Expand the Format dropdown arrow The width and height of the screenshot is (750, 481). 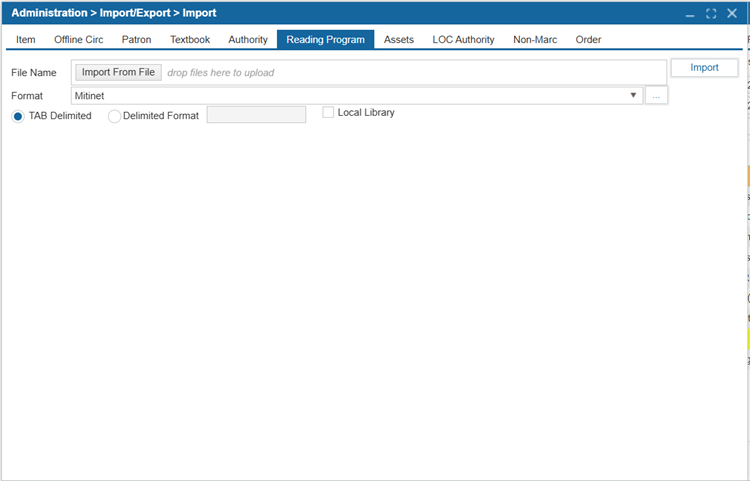point(634,96)
